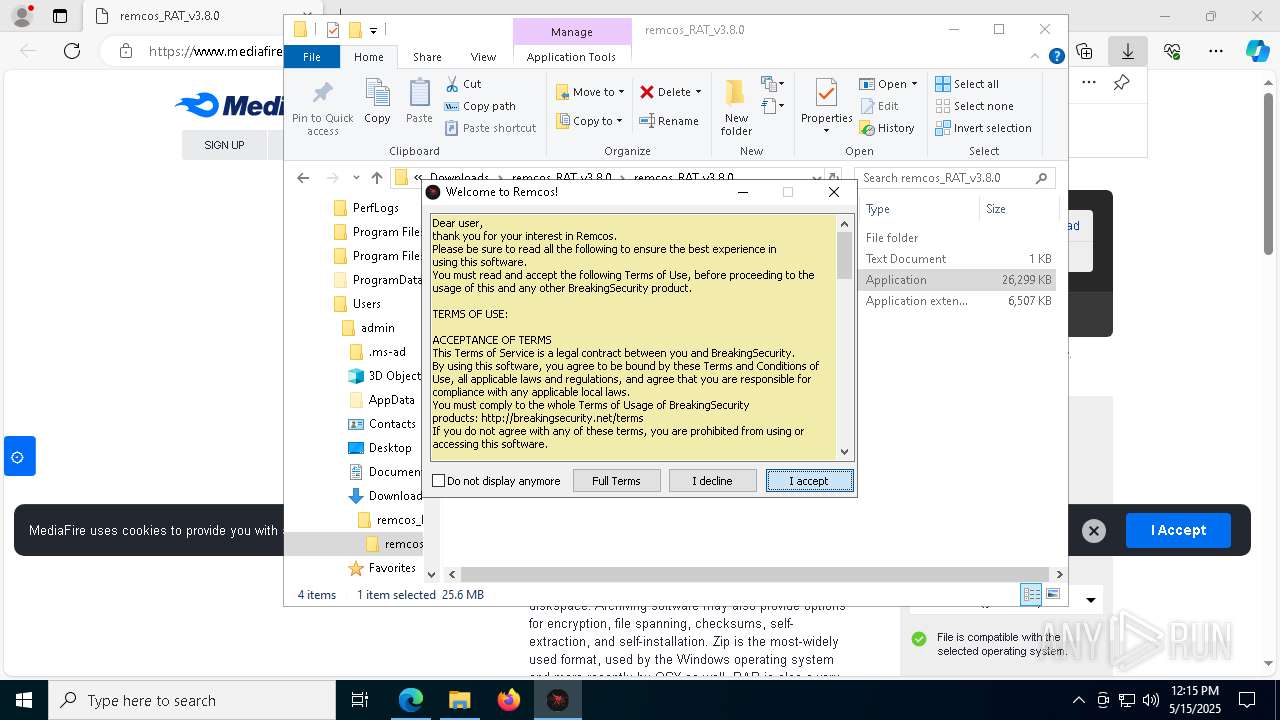The image size is (1280, 720).
Task: Accept MediaFire cookies banner
Action: coord(1178,530)
